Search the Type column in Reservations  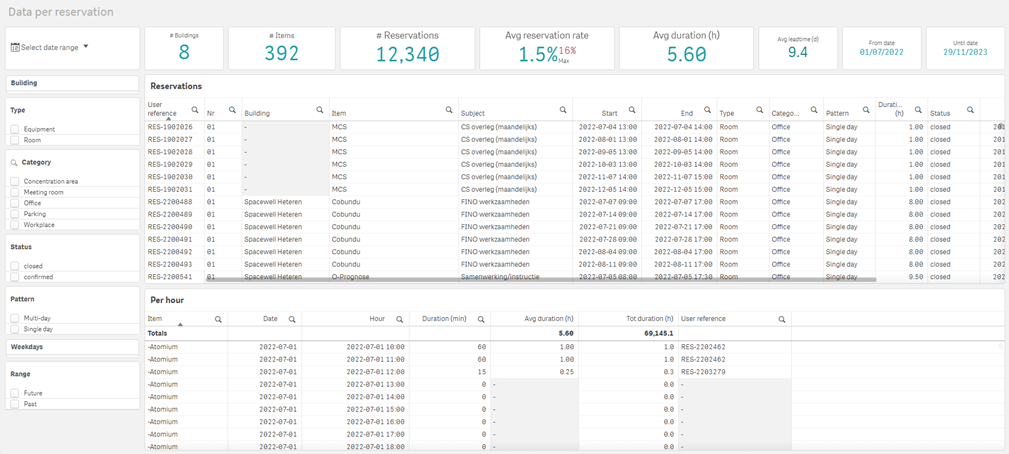760,109
